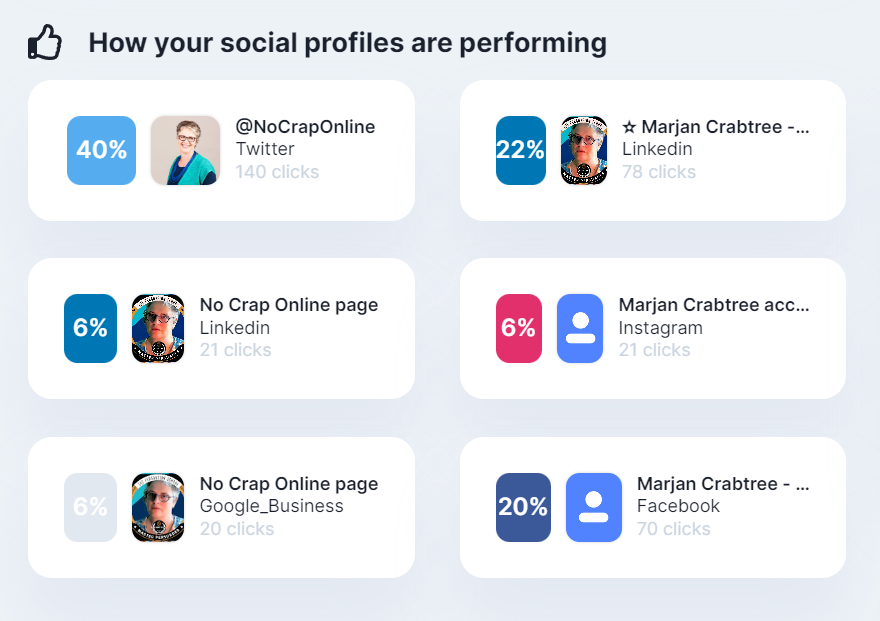Click the grey 6% Google_Business badge

(90, 507)
